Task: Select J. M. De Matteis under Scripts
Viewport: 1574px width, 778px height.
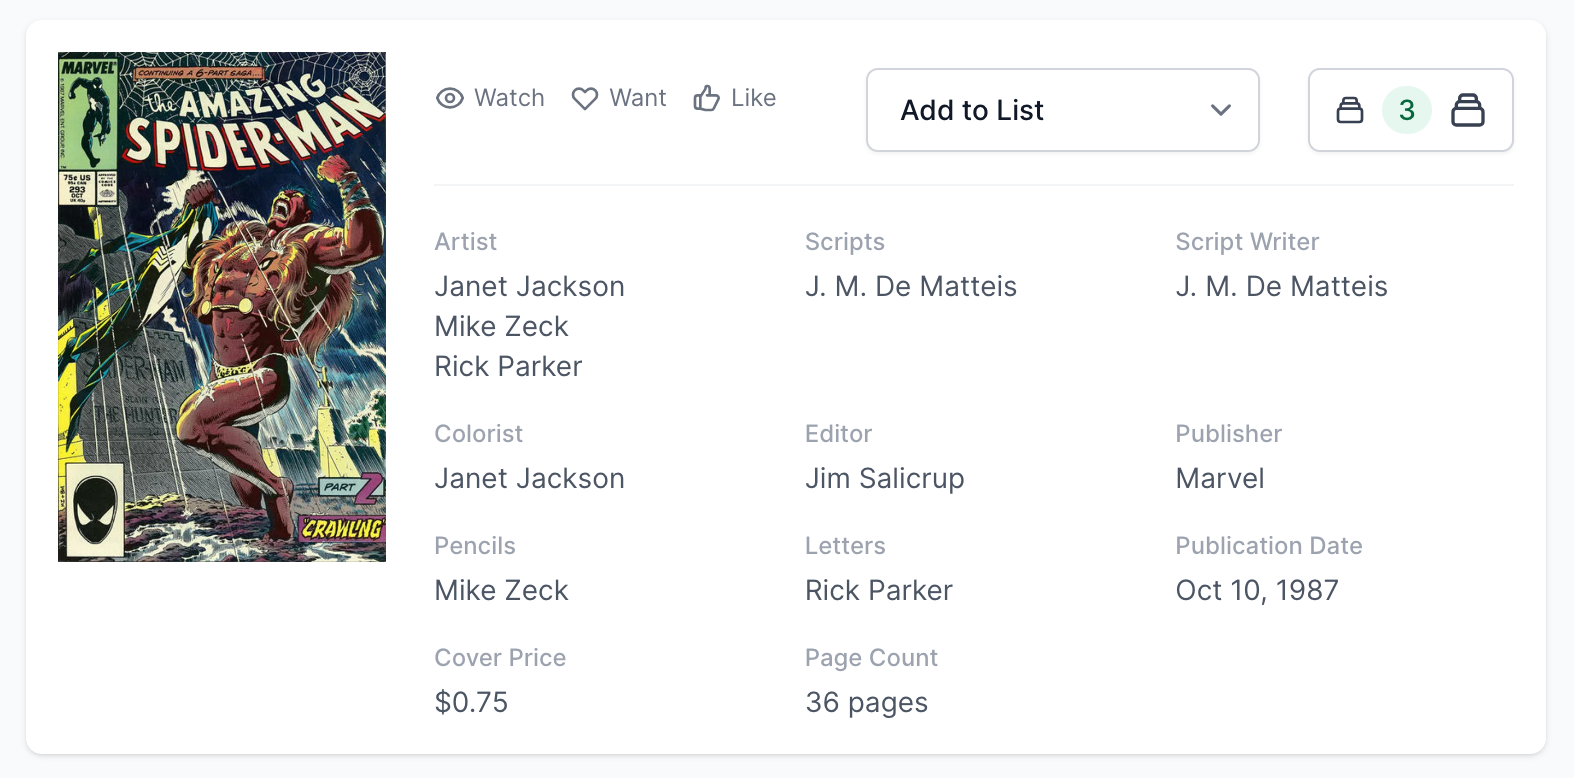Action: 910,287
